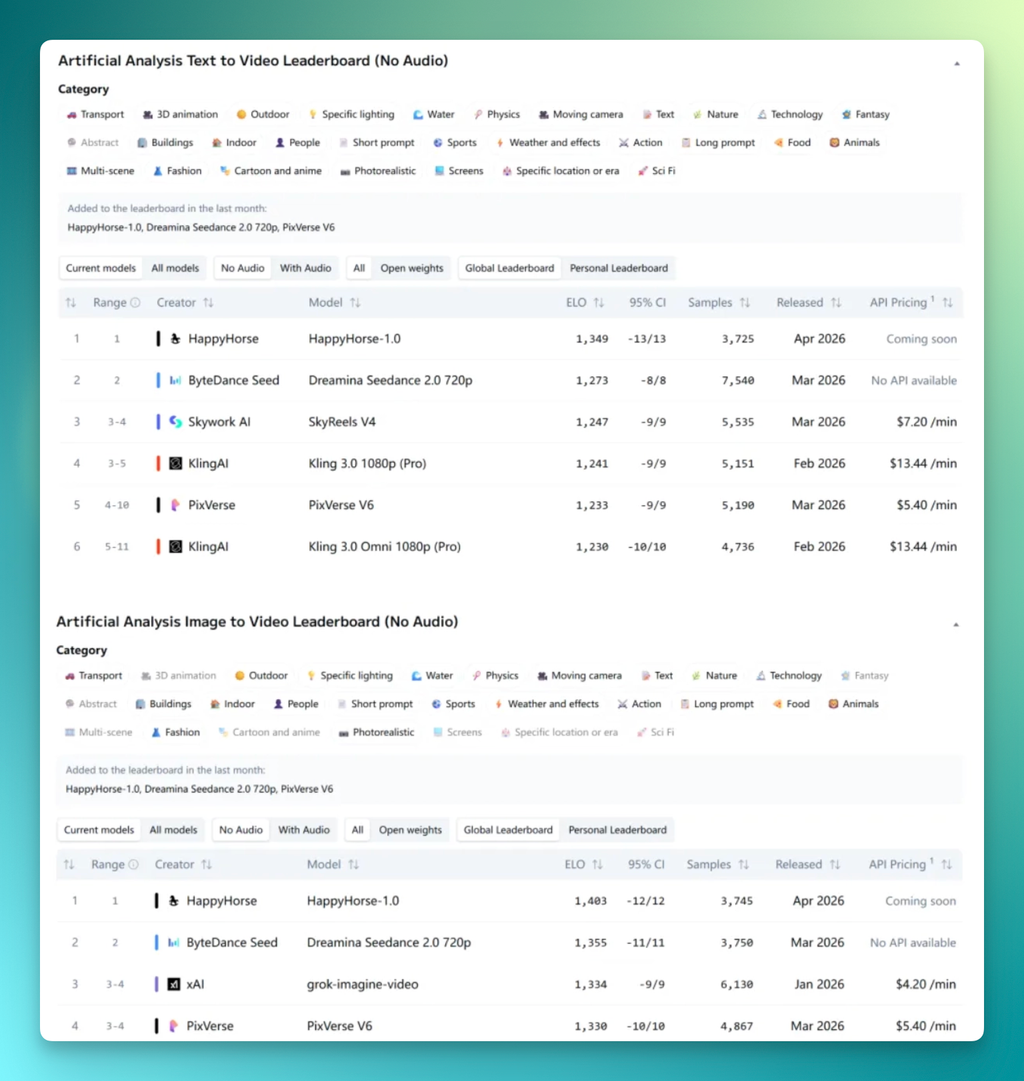The height and width of the screenshot is (1081, 1024).
Task: Toggle Transport category in Text to Video section
Action: (x=95, y=114)
